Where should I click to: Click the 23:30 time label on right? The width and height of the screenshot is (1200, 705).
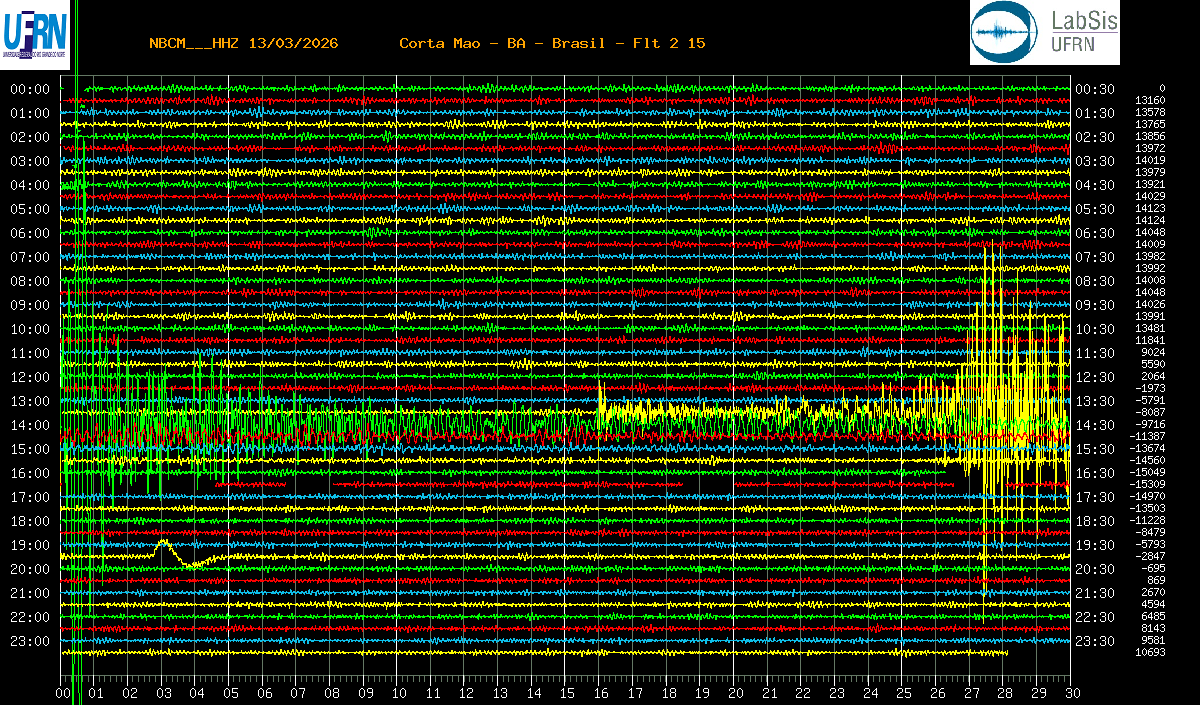pos(1095,641)
